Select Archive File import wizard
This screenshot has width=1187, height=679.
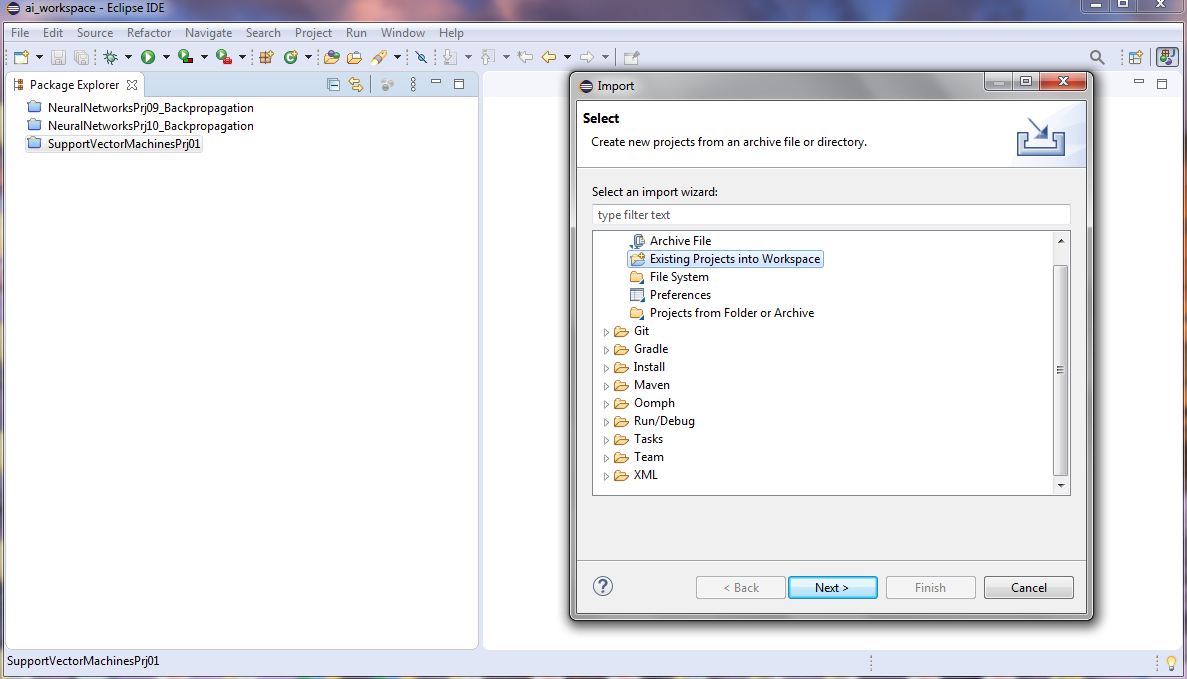point(680,241)
